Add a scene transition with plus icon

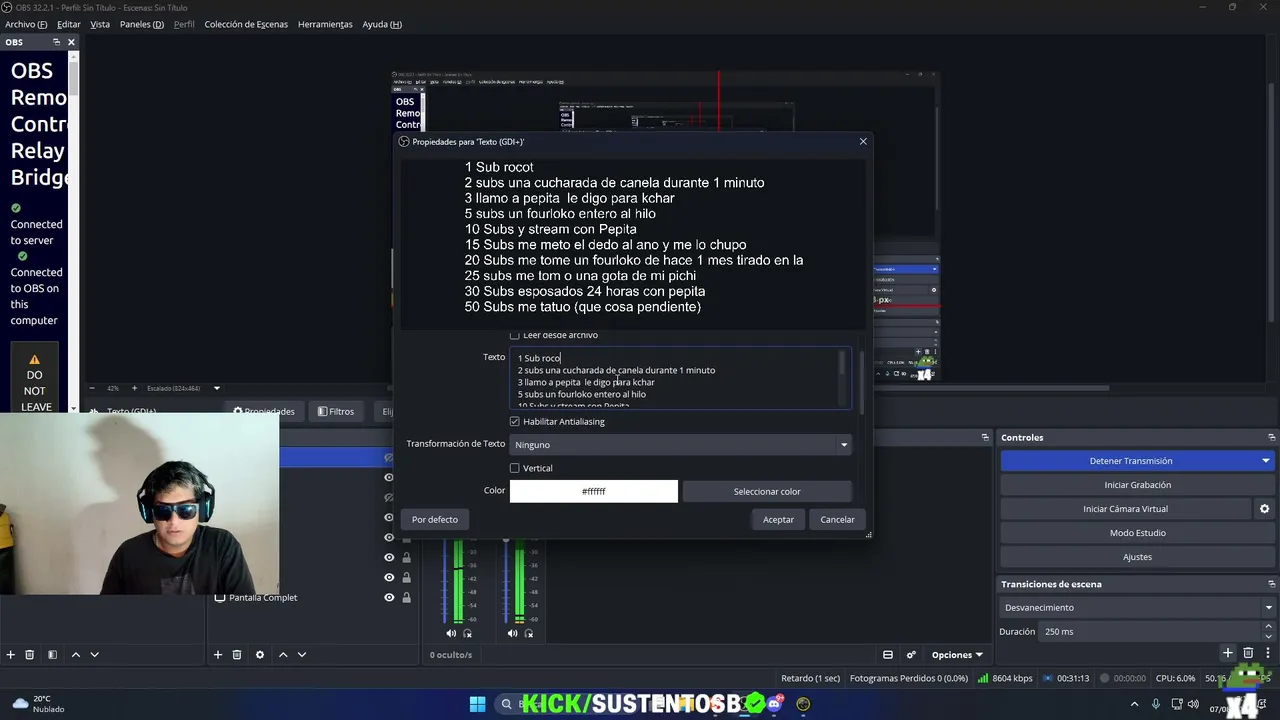click(x=1228, y=653)
